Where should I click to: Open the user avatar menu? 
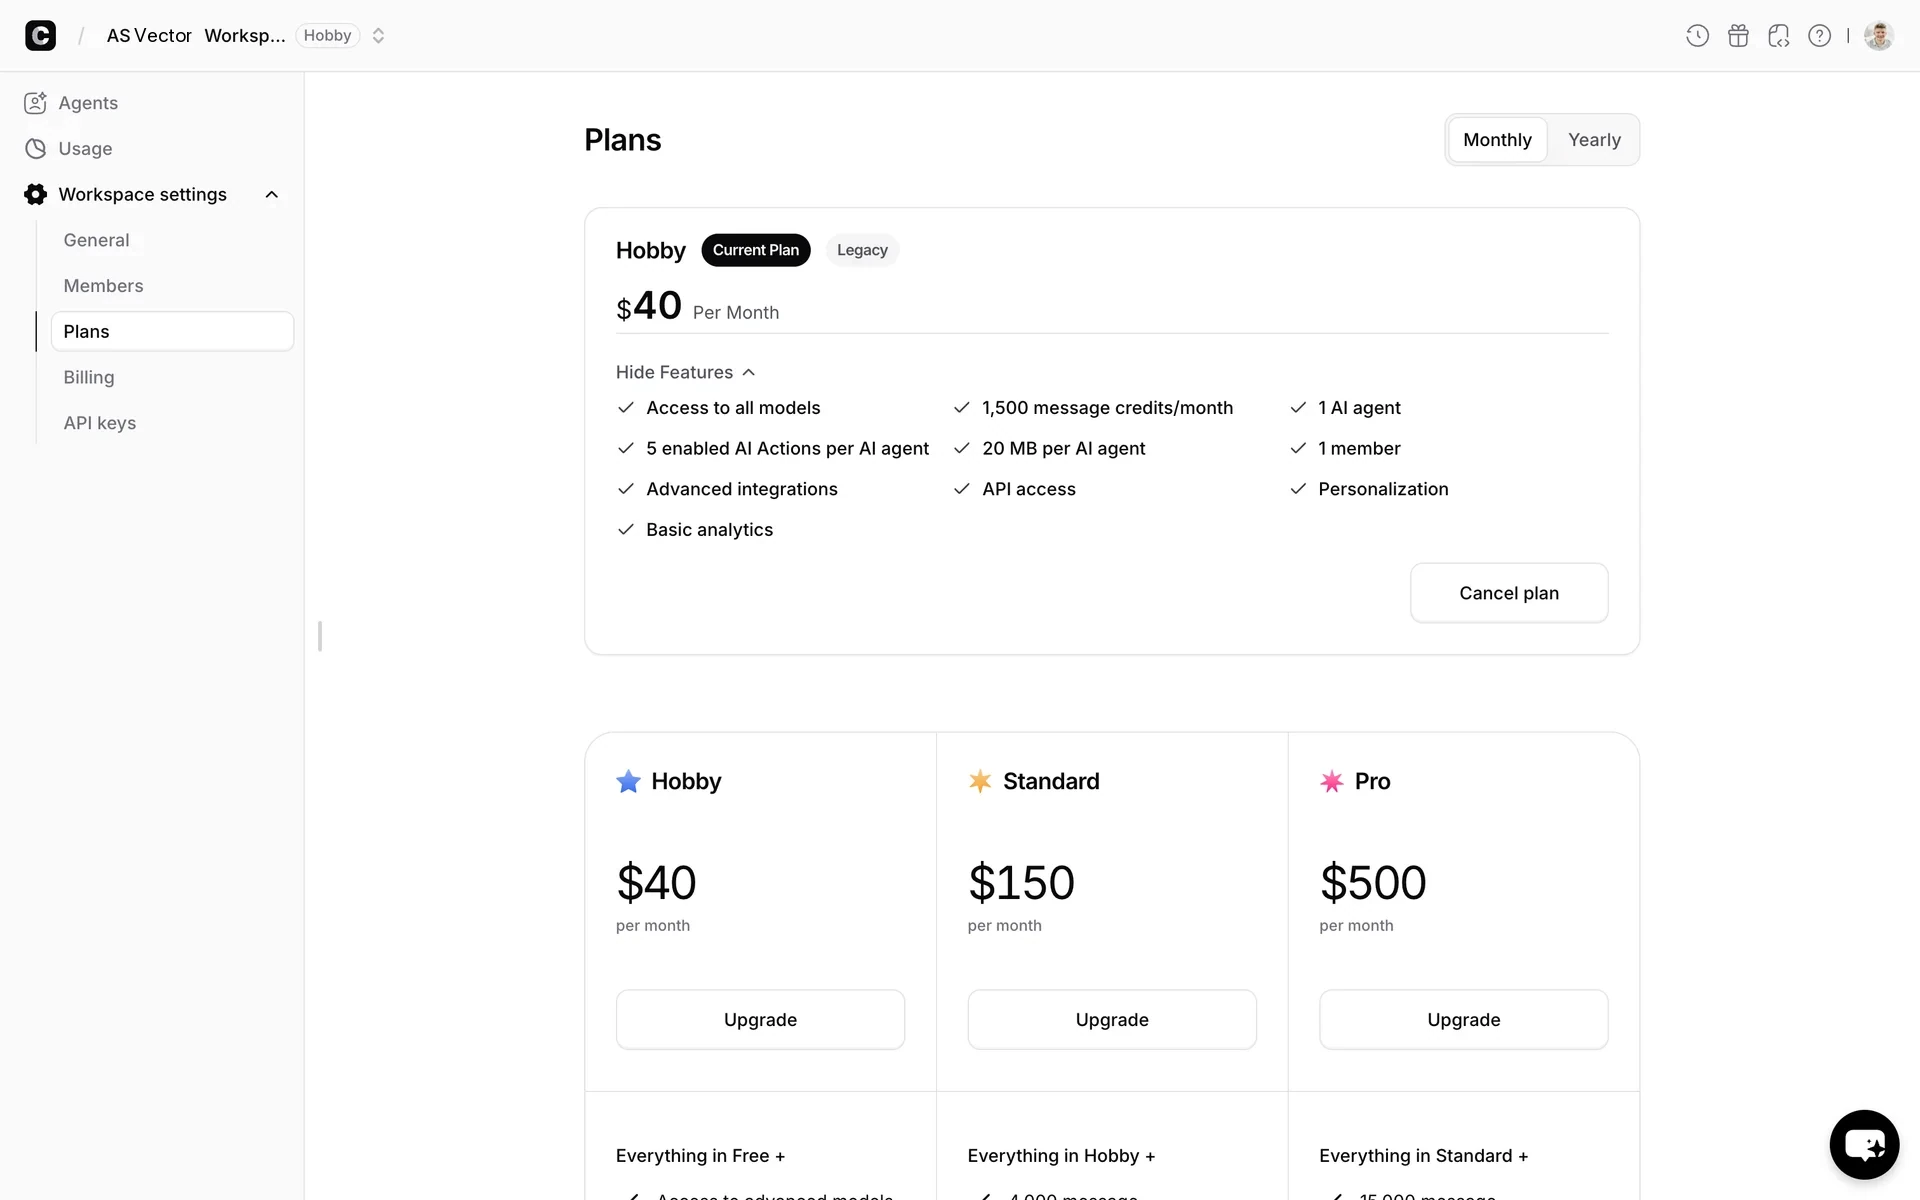1879,36
